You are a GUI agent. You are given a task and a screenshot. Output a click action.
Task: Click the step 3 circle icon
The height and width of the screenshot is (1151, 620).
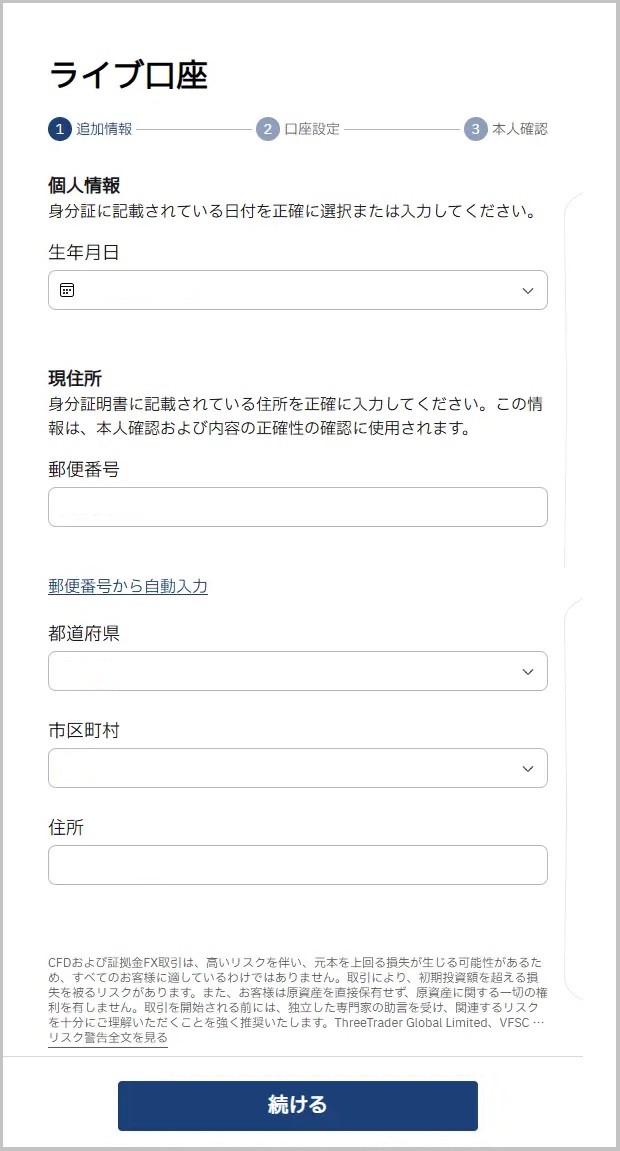[475, 129]
